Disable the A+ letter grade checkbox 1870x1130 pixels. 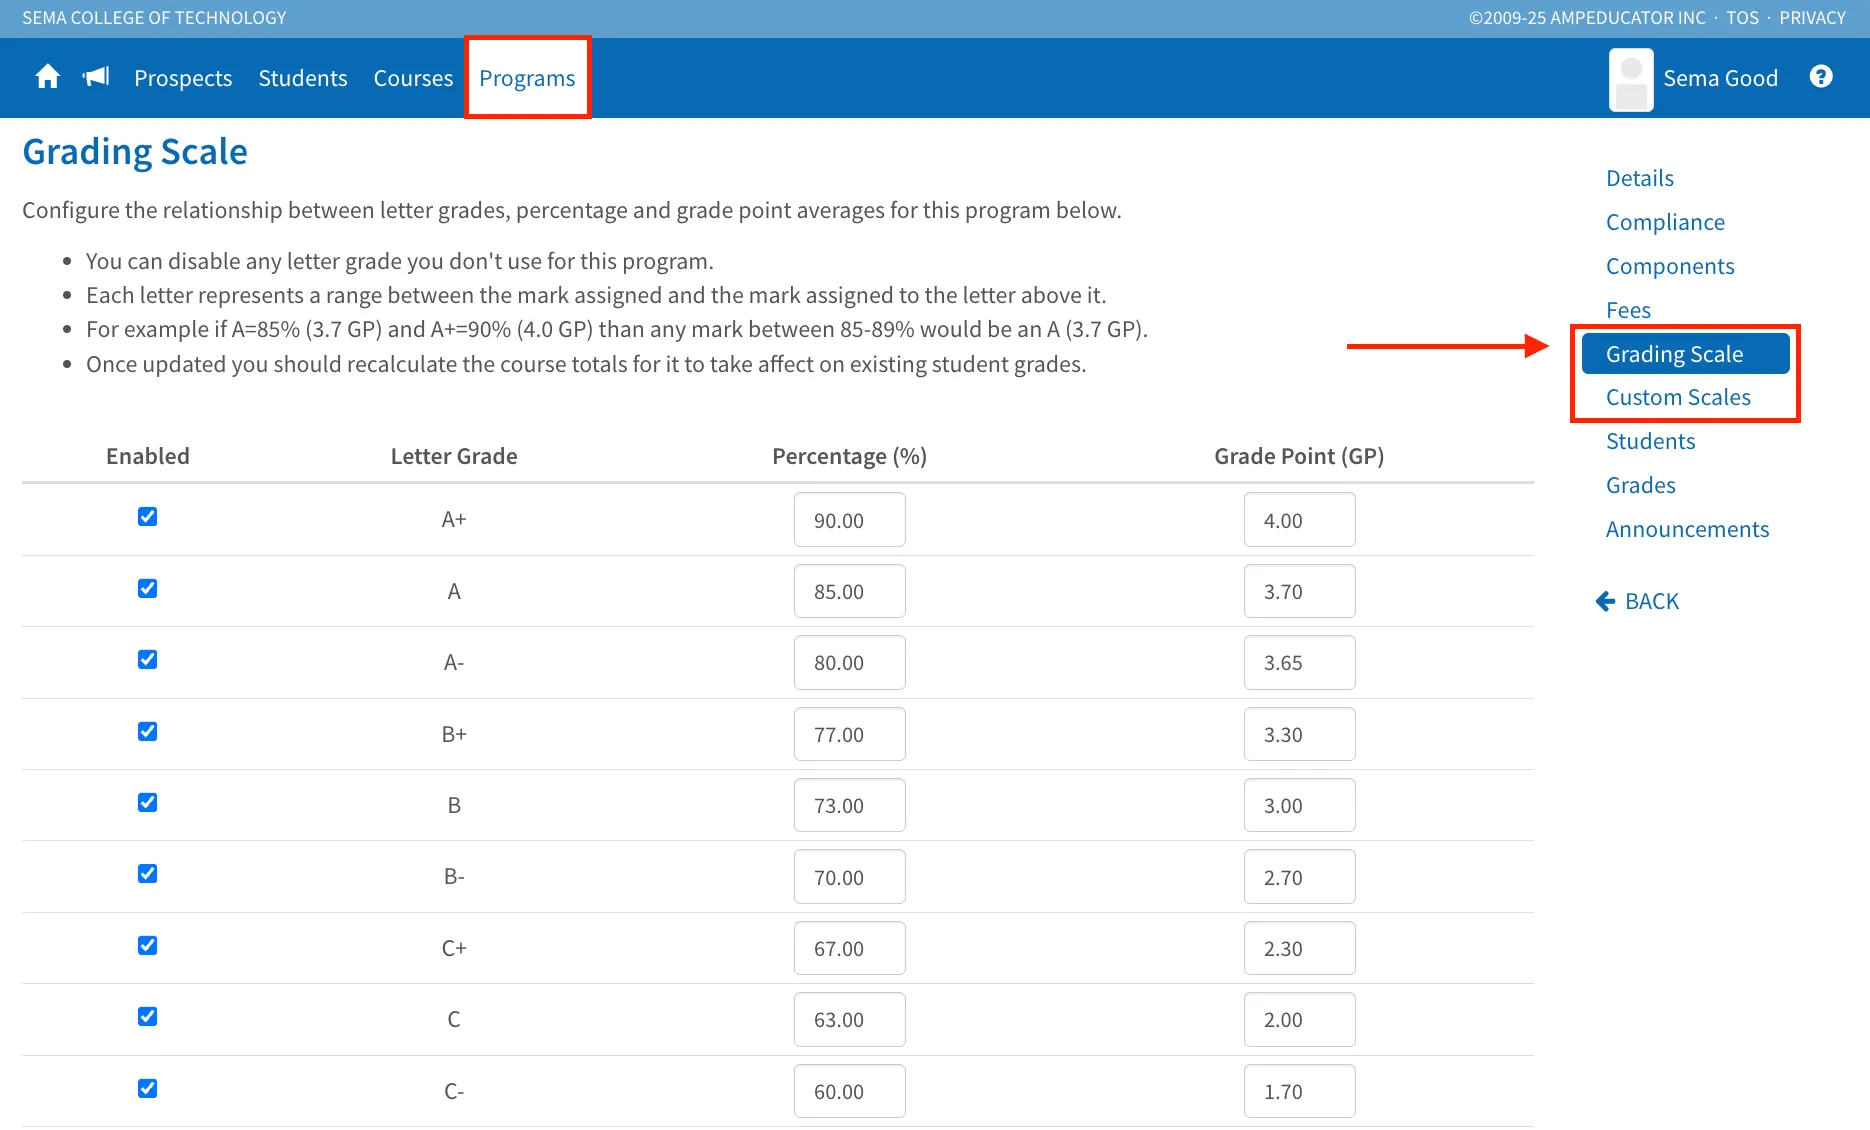(147, 517)
